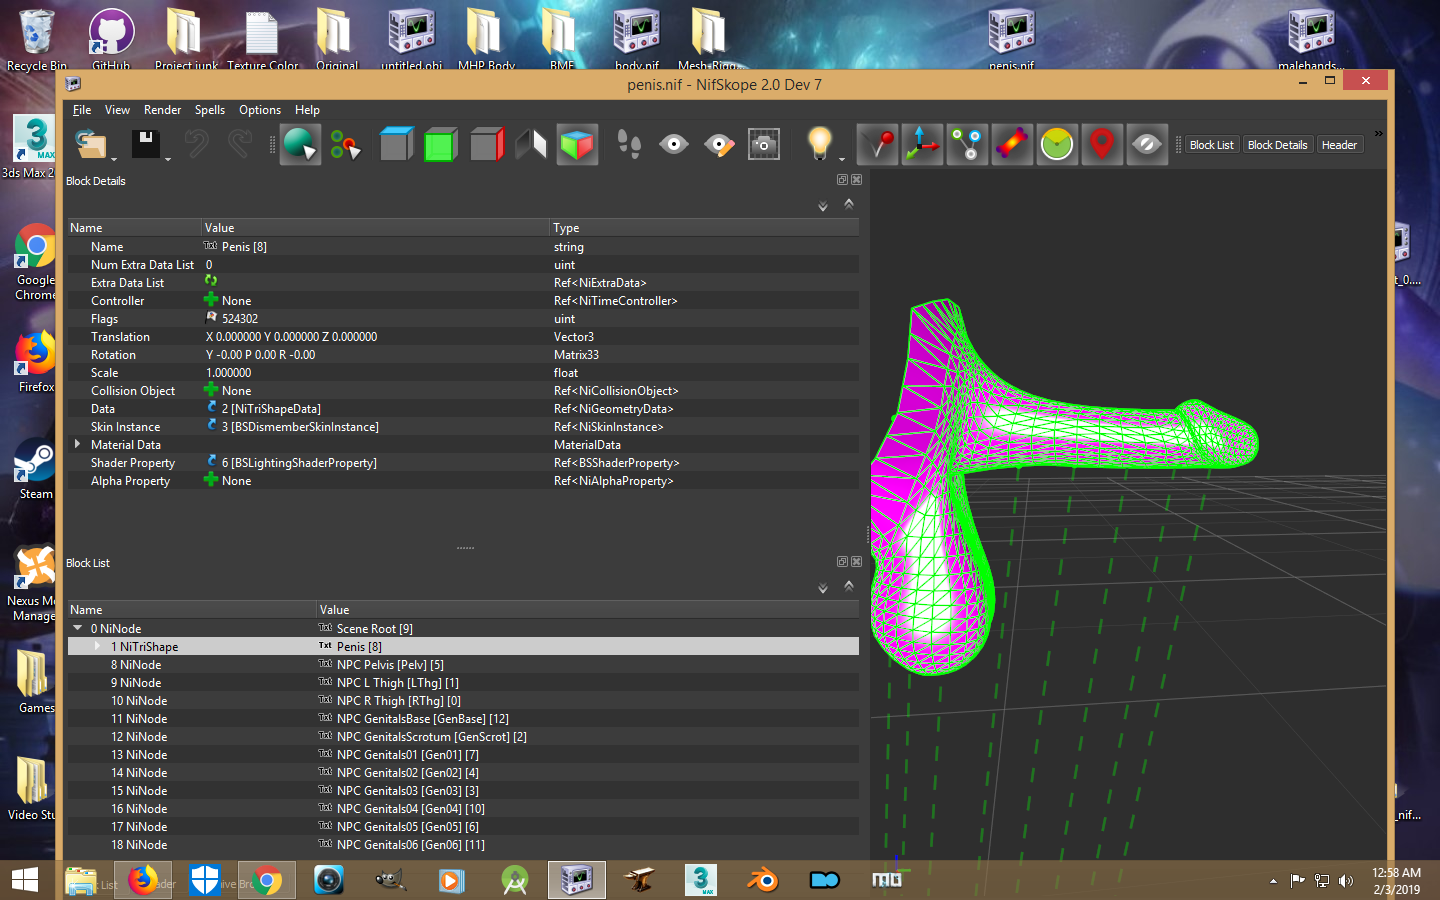
Task: Click the Block Details button
Action: pyautogui.click(x=1277, y=144)
